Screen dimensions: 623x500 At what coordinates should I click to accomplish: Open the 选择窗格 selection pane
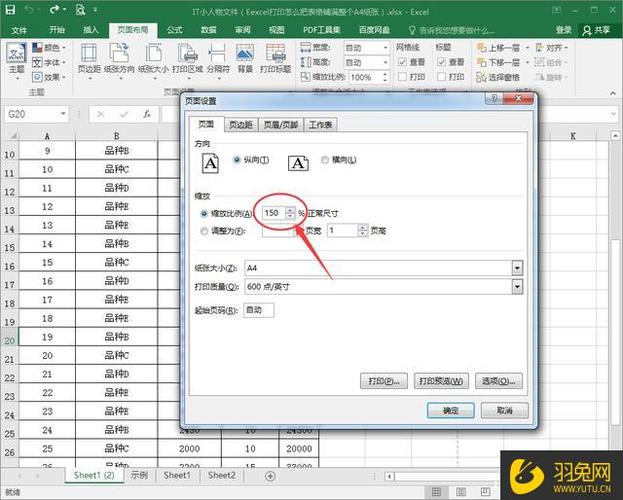pyautogui.click(x=498, y=77)
